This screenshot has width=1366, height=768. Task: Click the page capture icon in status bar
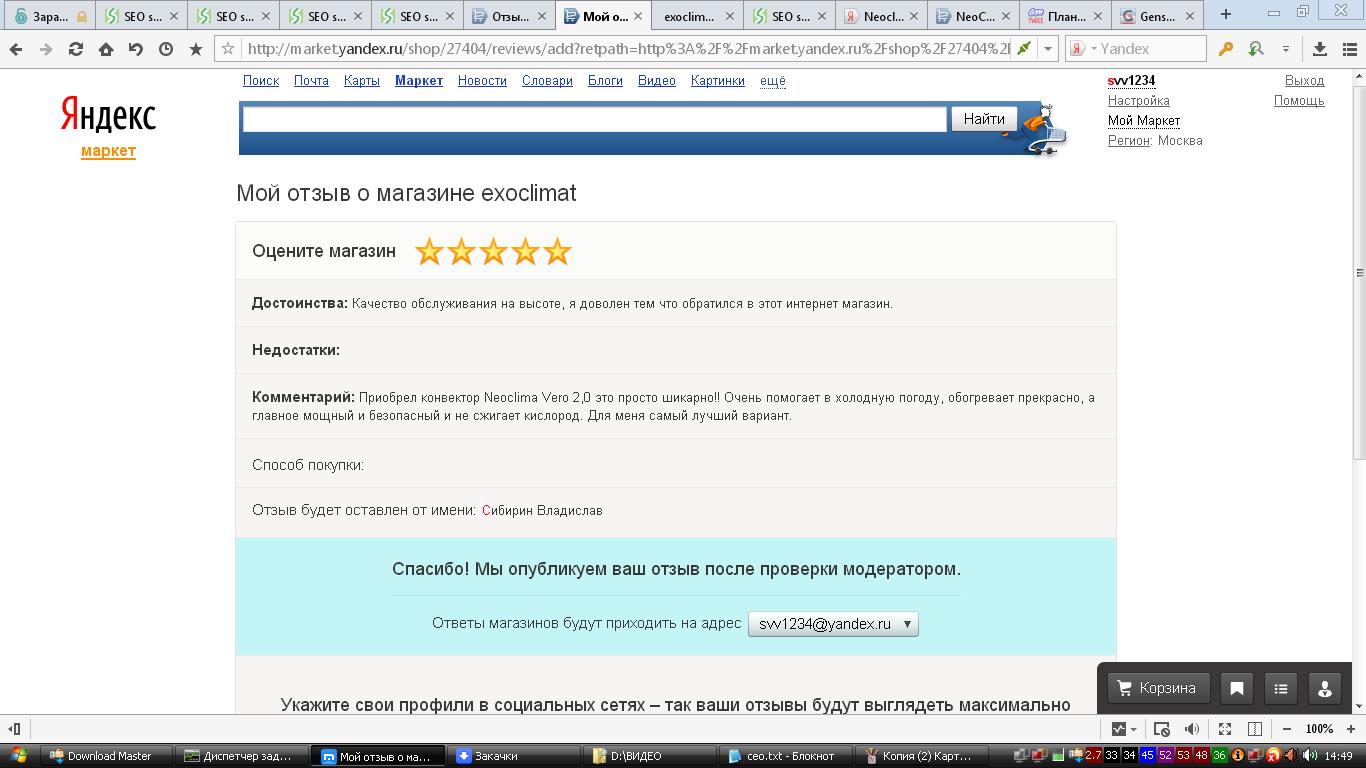[x=1161, y=729]
